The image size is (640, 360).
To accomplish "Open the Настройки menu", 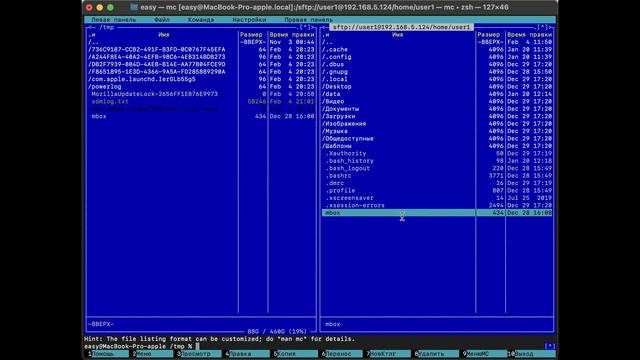I will [x=249, y=20].
